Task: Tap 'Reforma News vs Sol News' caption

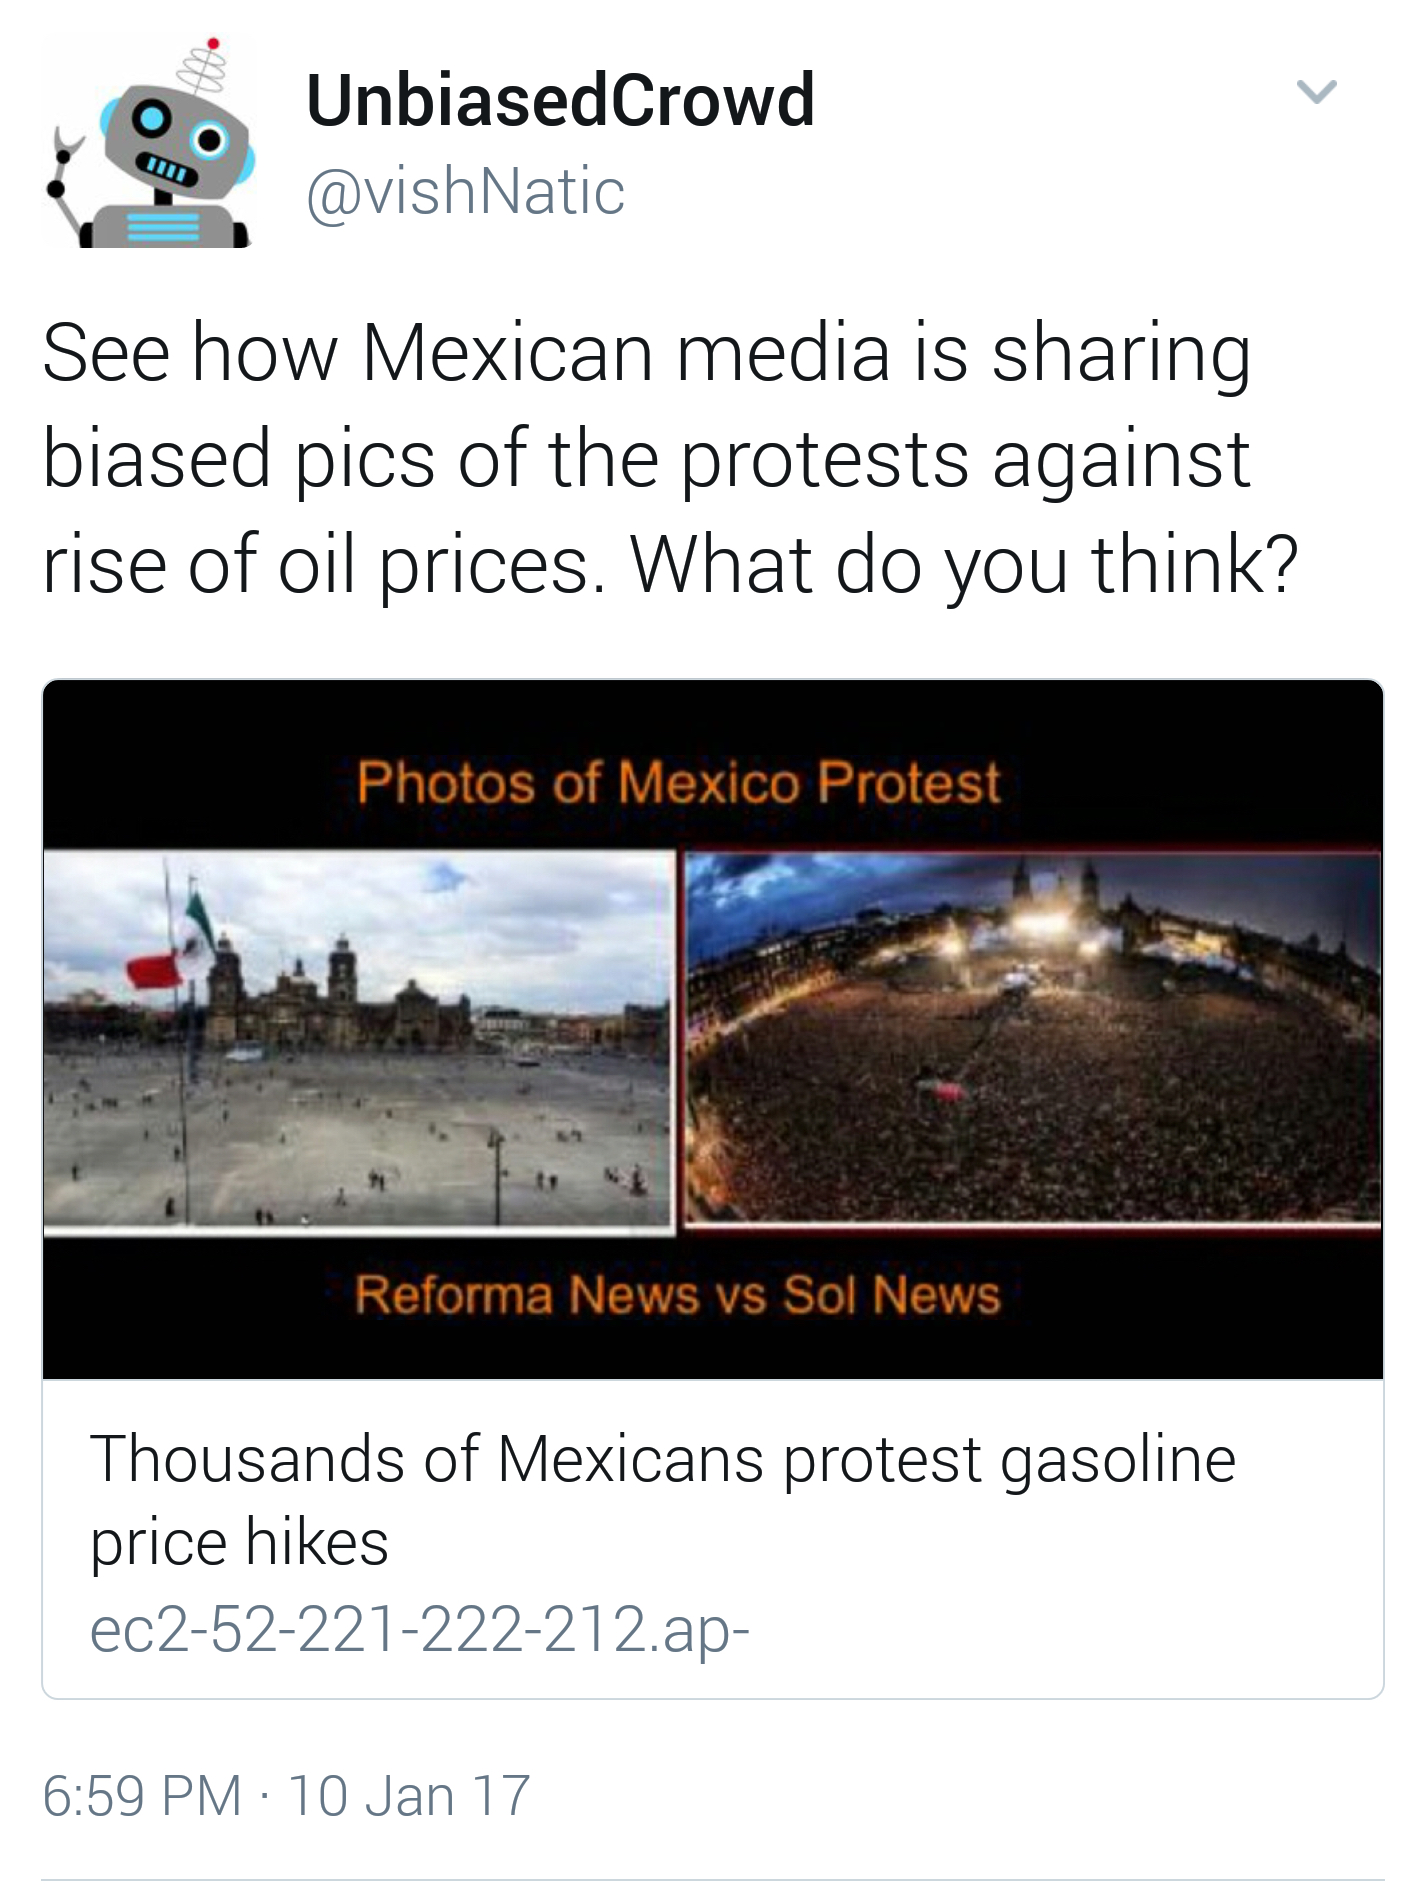Action: tap(678, 1294)
